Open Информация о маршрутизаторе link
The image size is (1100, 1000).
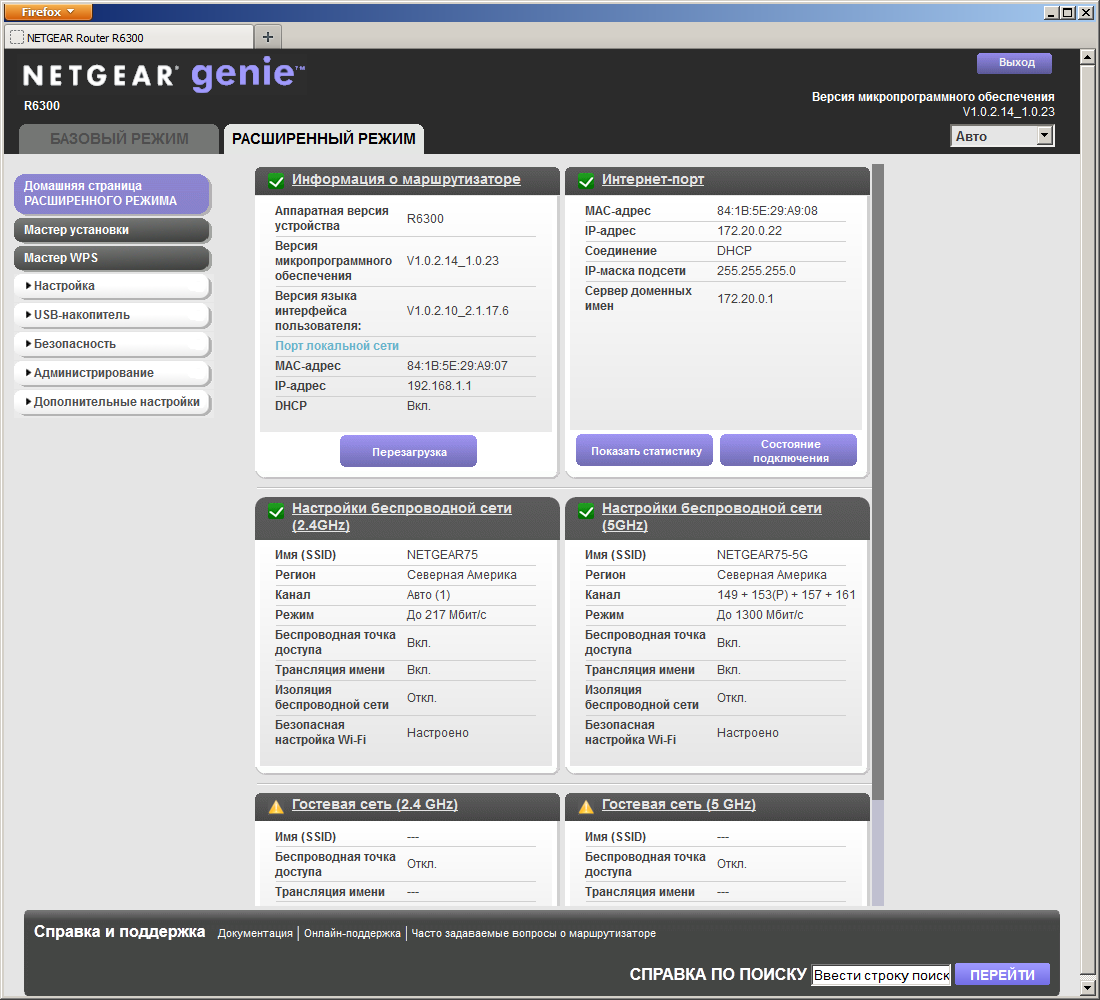[406, 180]
